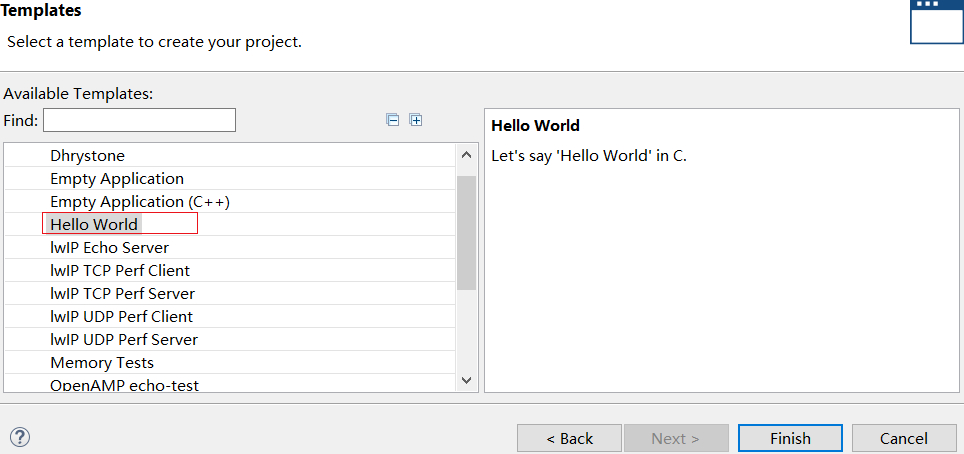Go back with the Back button
This screenshot has height=454, width=964.
coord(569,438)
